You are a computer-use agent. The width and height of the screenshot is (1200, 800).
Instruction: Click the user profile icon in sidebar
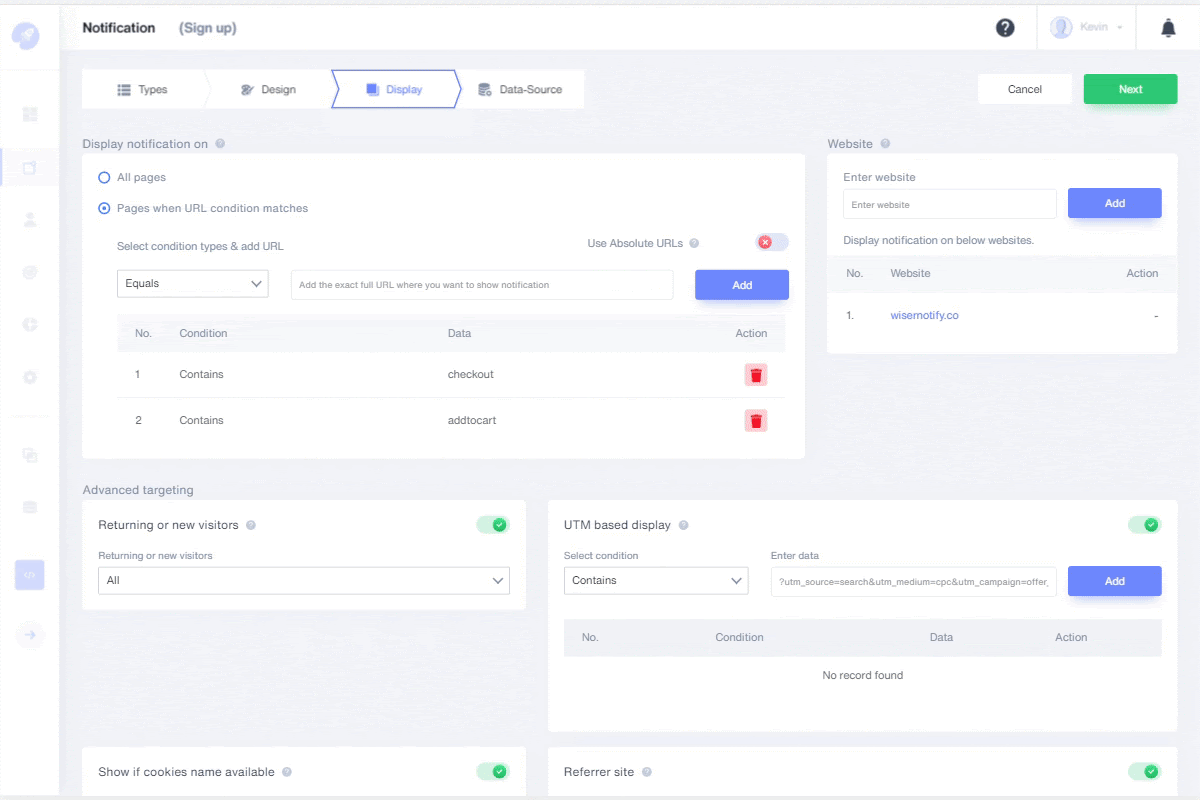tap(30, 220)
